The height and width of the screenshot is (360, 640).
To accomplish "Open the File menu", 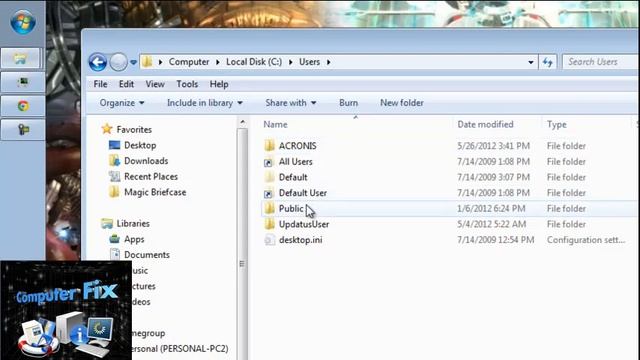I will click(100, 84).
